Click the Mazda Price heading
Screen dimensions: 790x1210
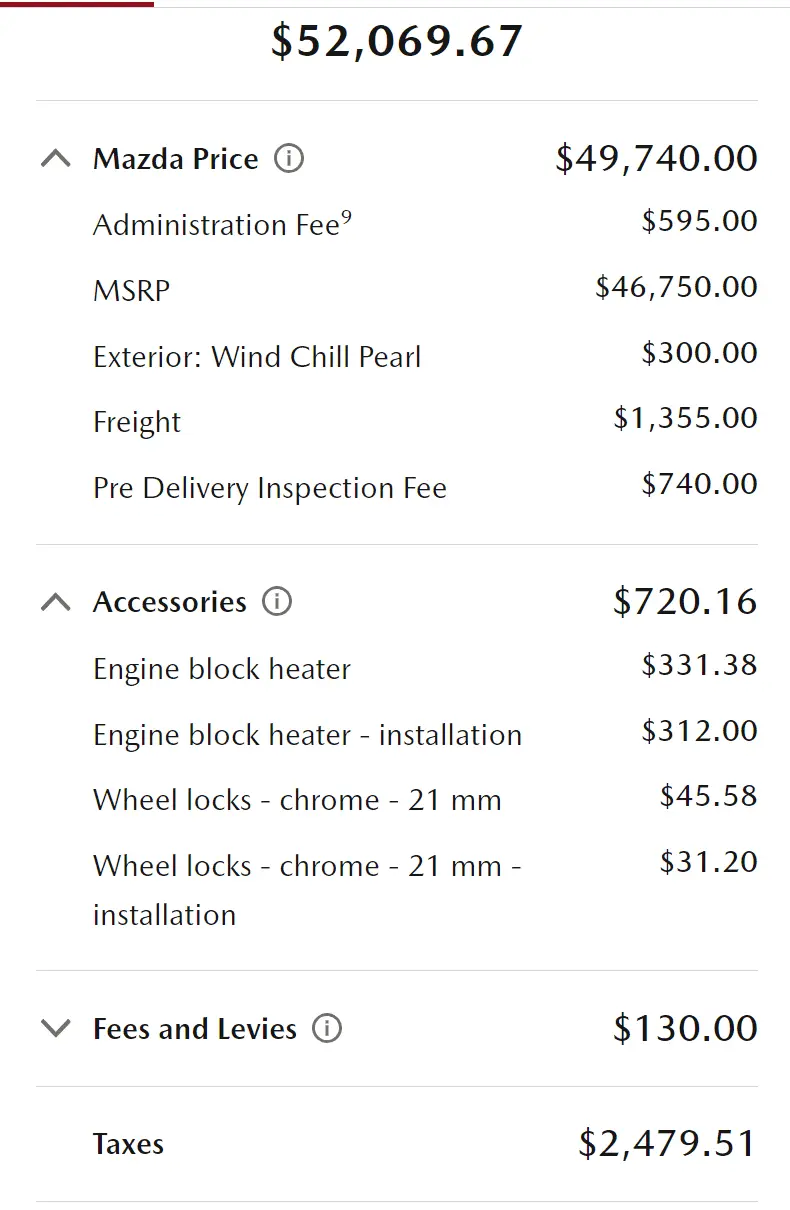click(x=176, y=158)
